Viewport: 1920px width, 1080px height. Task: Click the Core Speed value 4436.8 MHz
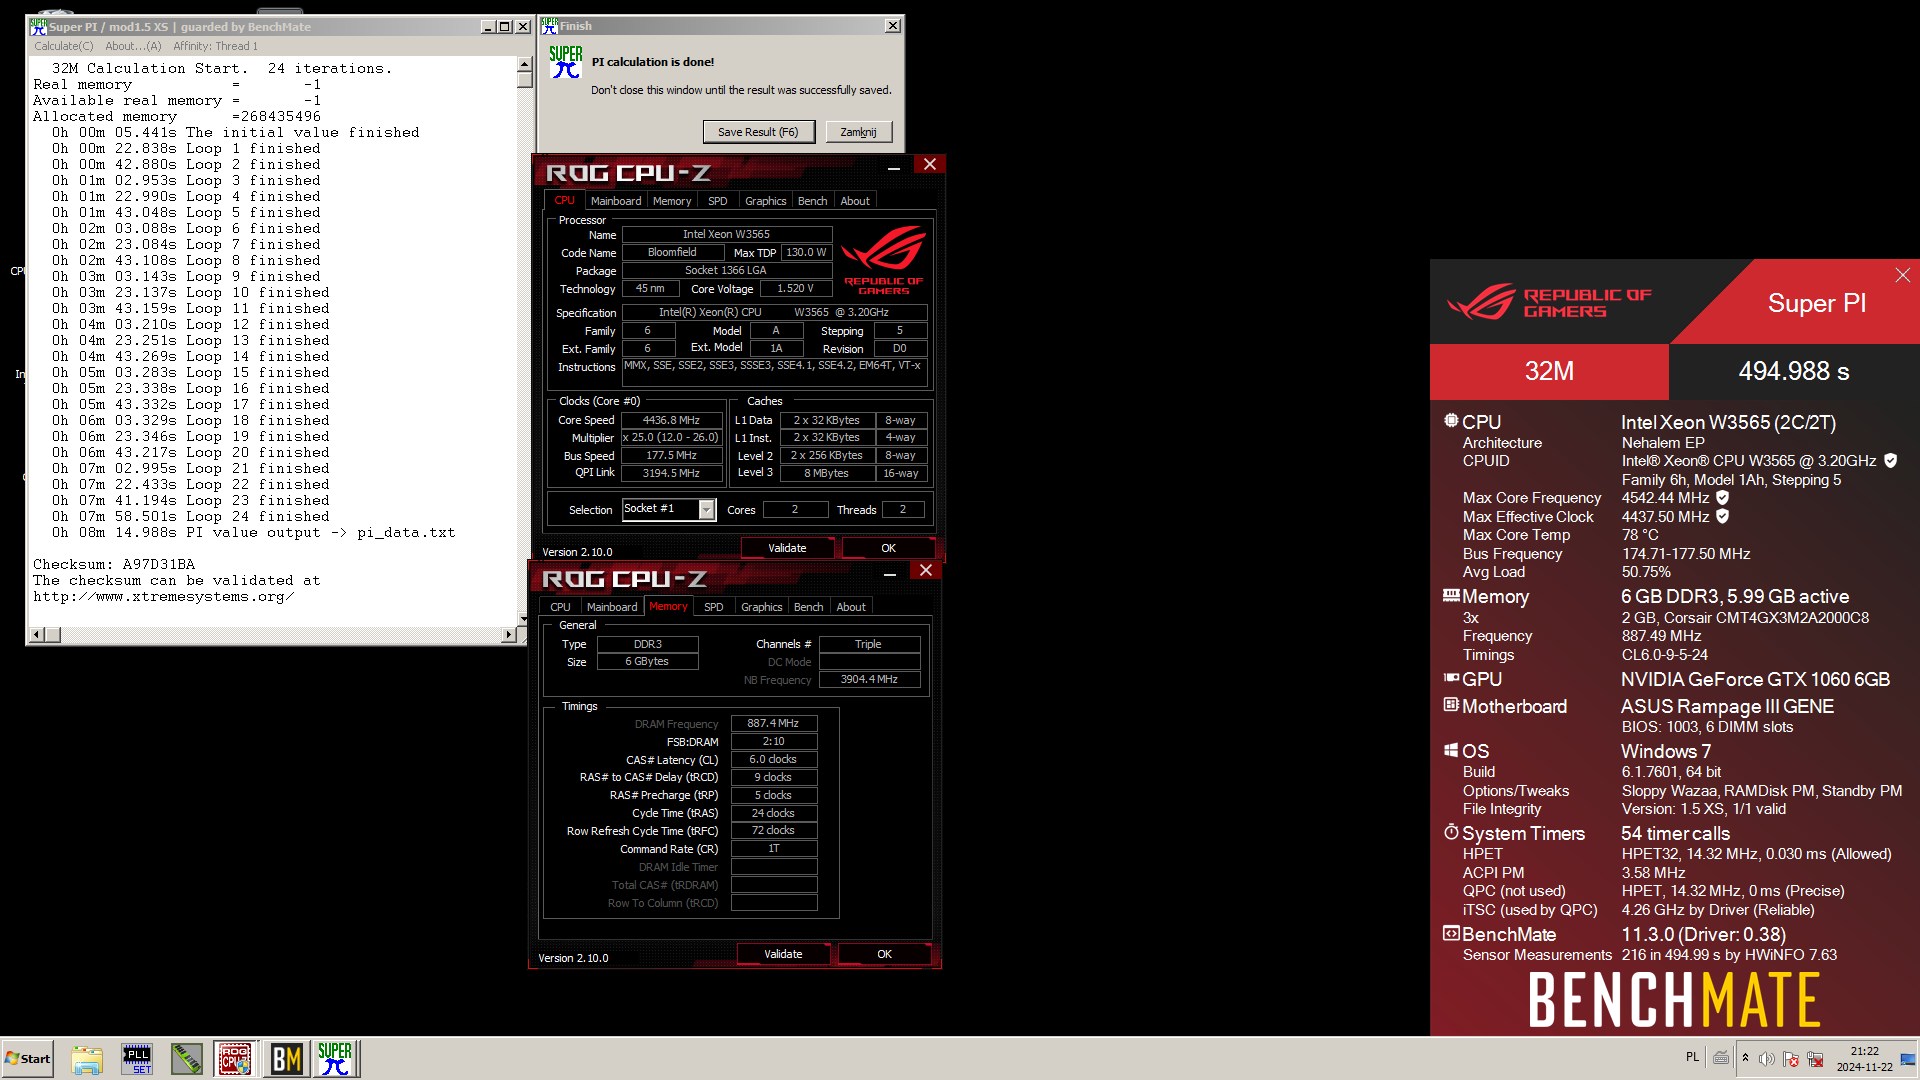(x=671, y=420)
